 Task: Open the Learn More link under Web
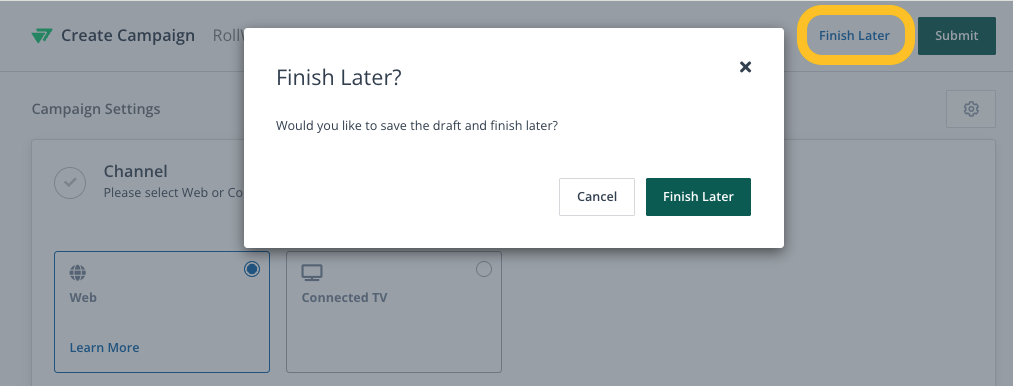(104, 347)
